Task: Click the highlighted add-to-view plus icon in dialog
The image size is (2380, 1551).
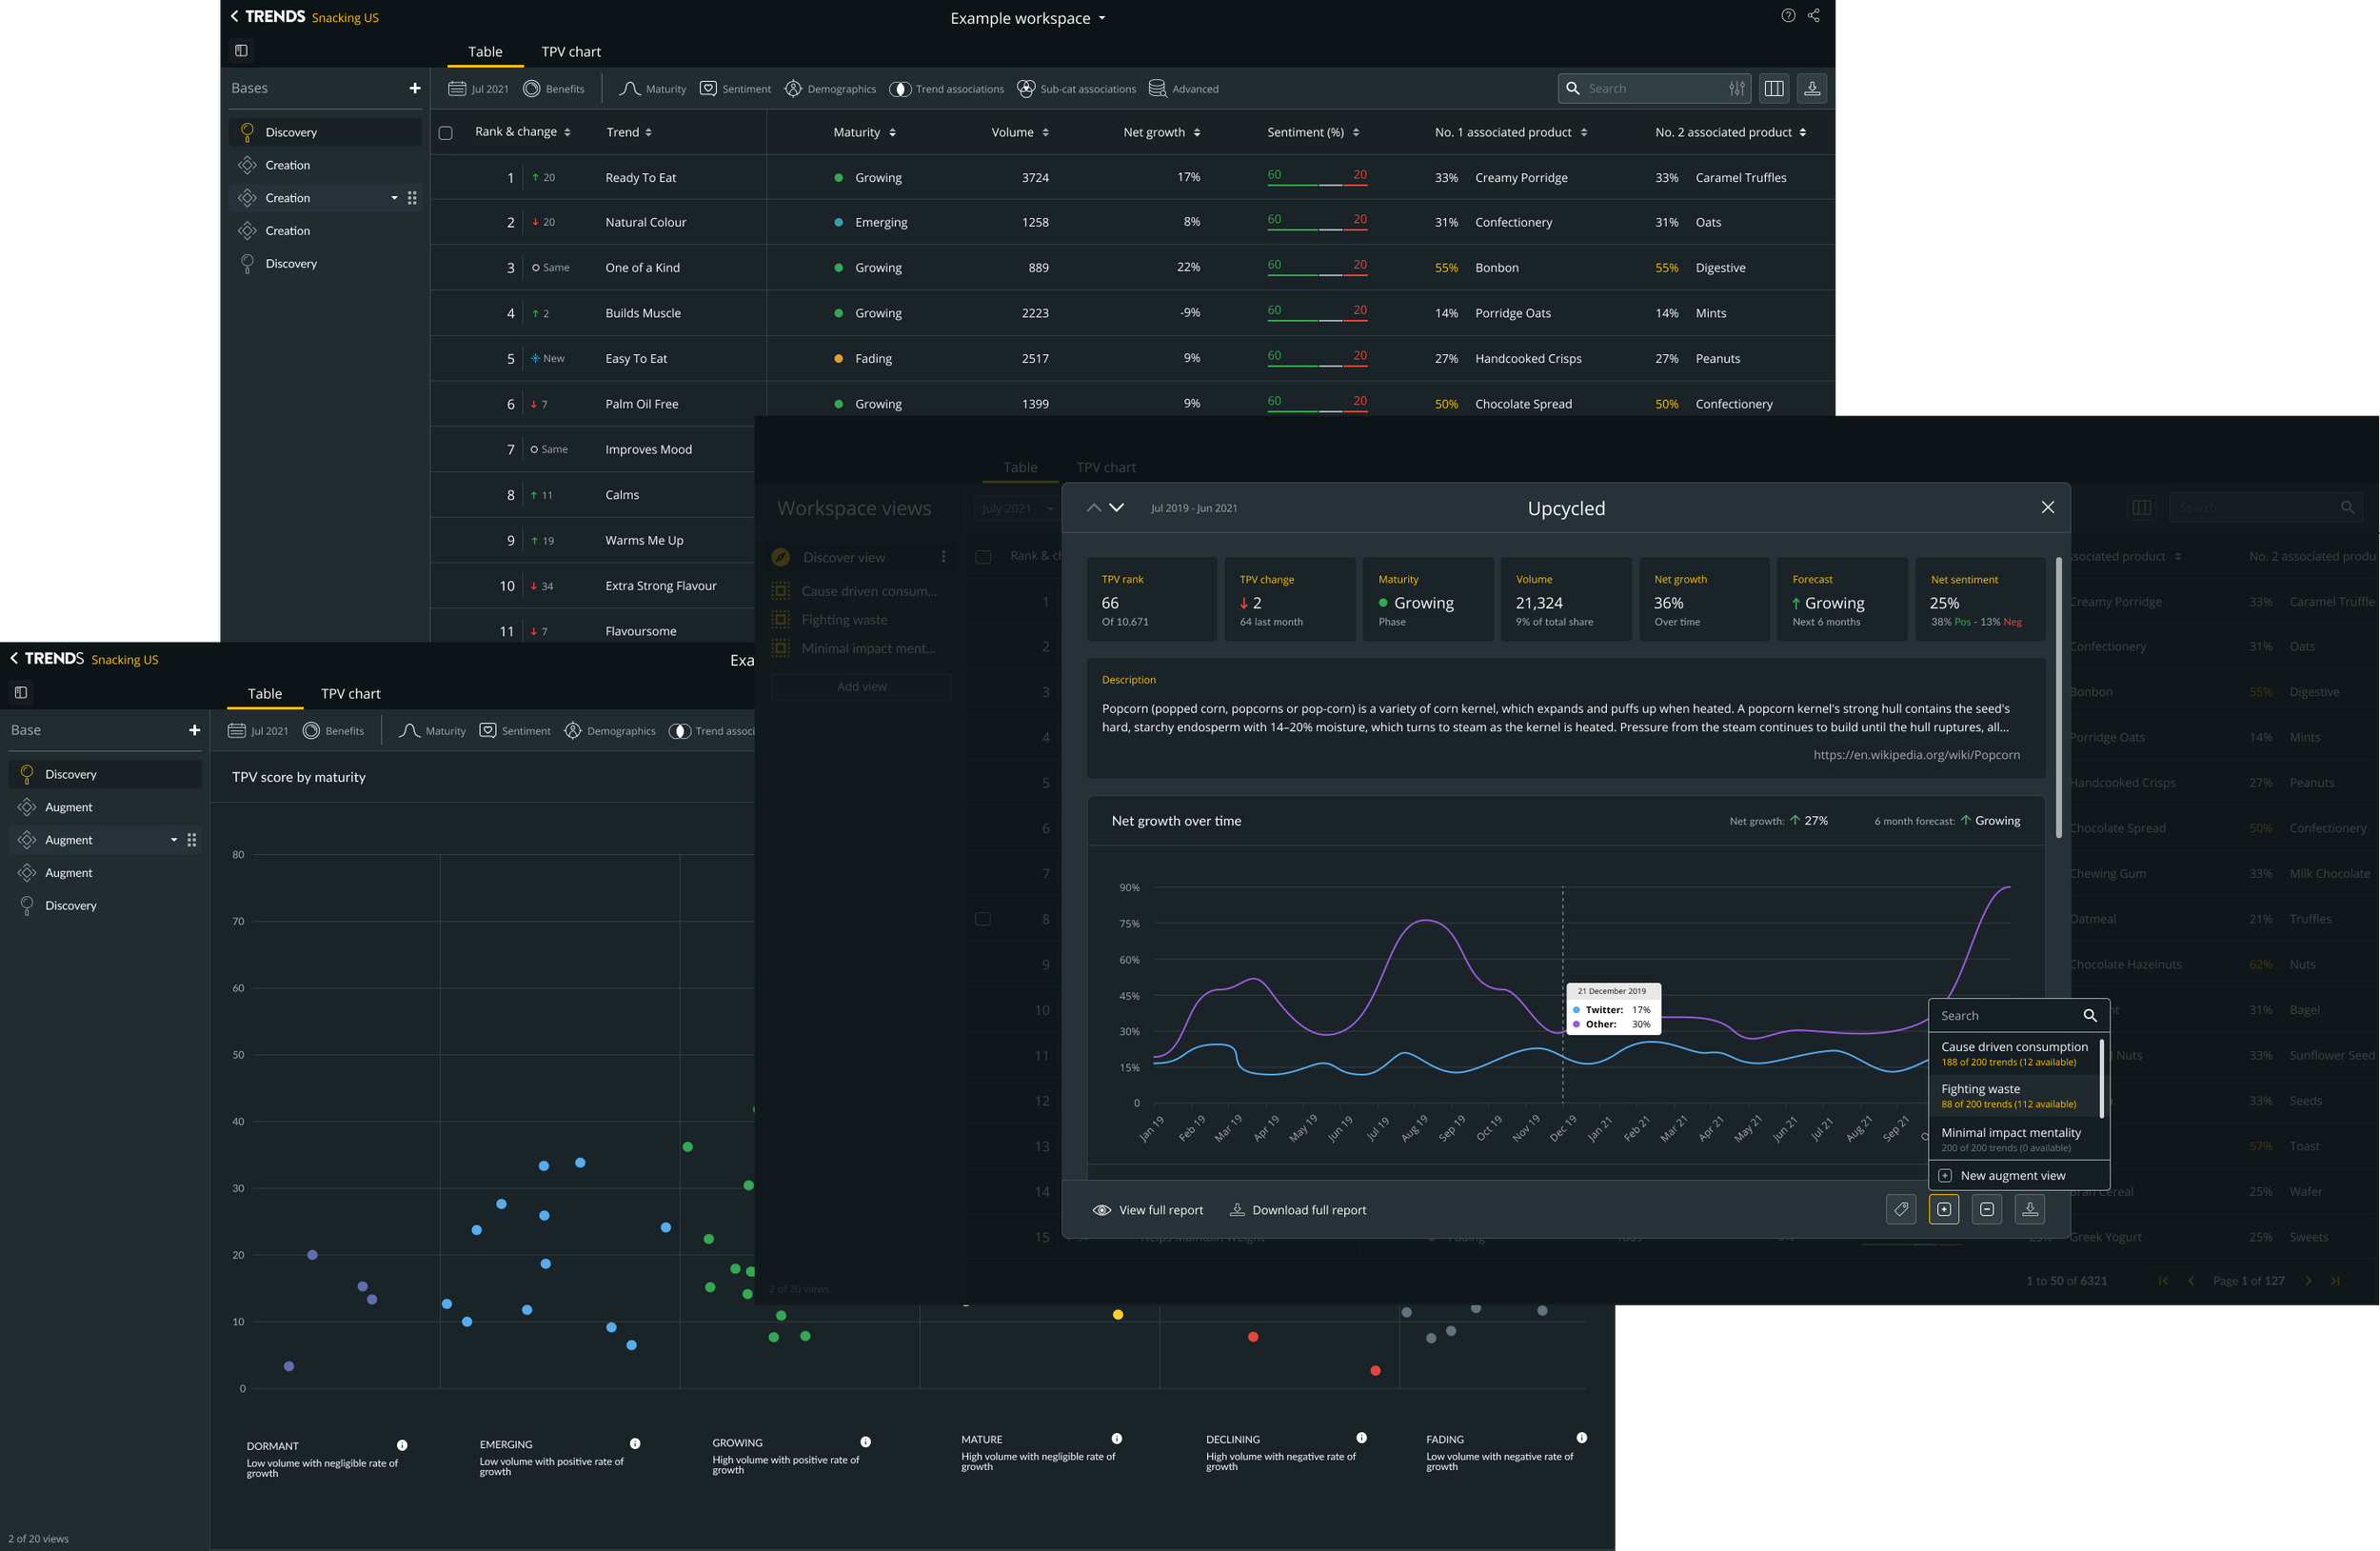Action: (x=1944, y=1209)
